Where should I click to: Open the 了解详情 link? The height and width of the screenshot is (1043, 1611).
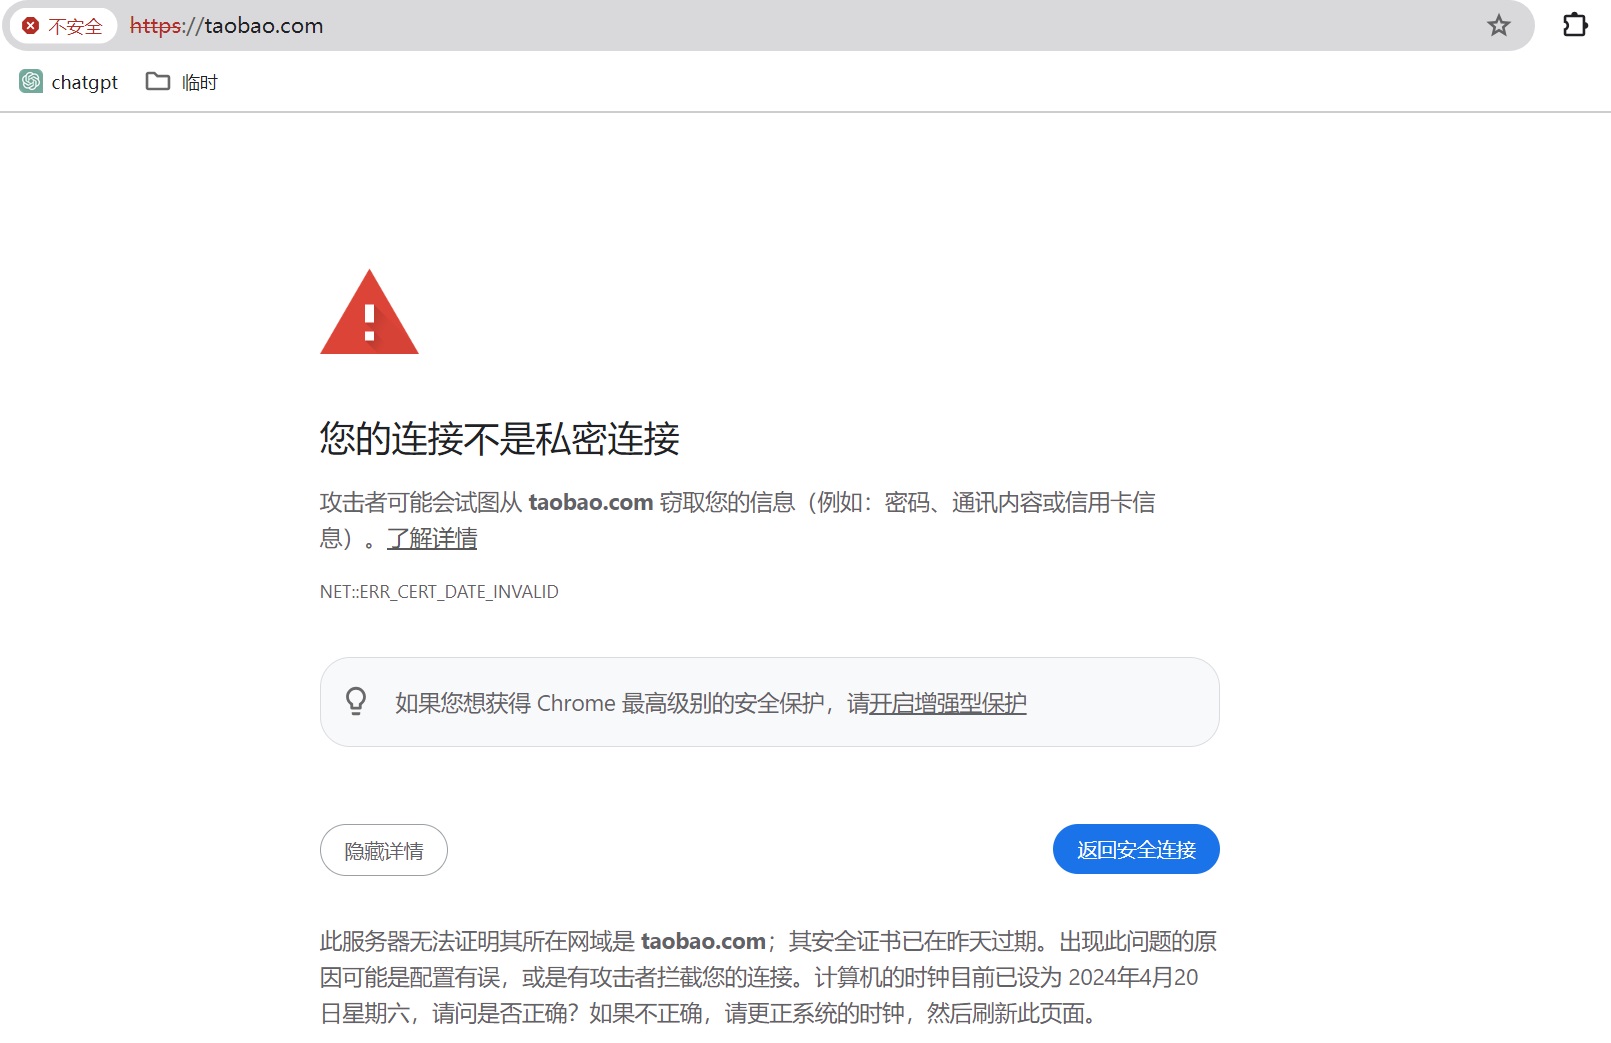pos(432,538)
